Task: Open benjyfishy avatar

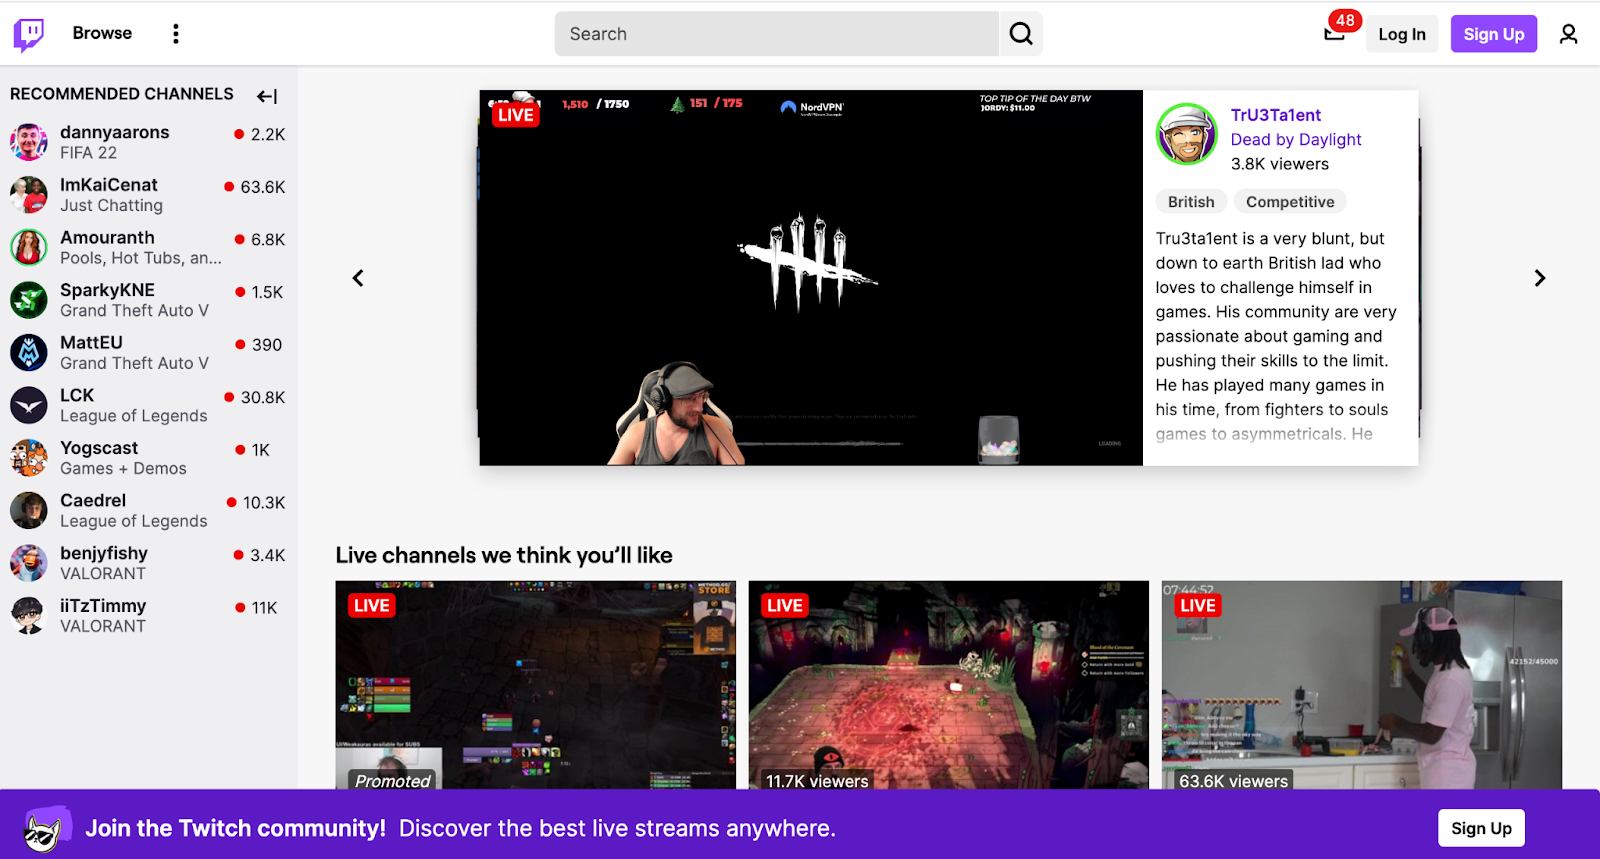Action: (29, 563)
